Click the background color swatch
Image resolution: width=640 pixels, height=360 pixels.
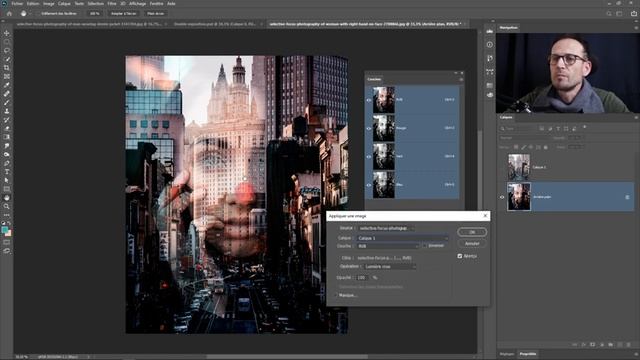coord(9,234)
